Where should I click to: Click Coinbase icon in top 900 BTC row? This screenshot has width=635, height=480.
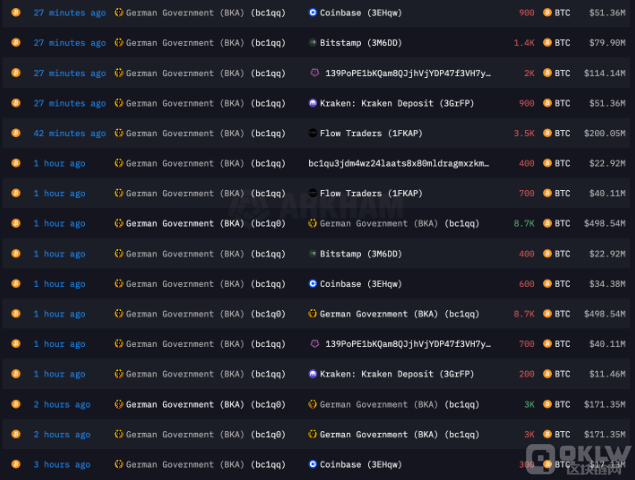coord(312,13)
